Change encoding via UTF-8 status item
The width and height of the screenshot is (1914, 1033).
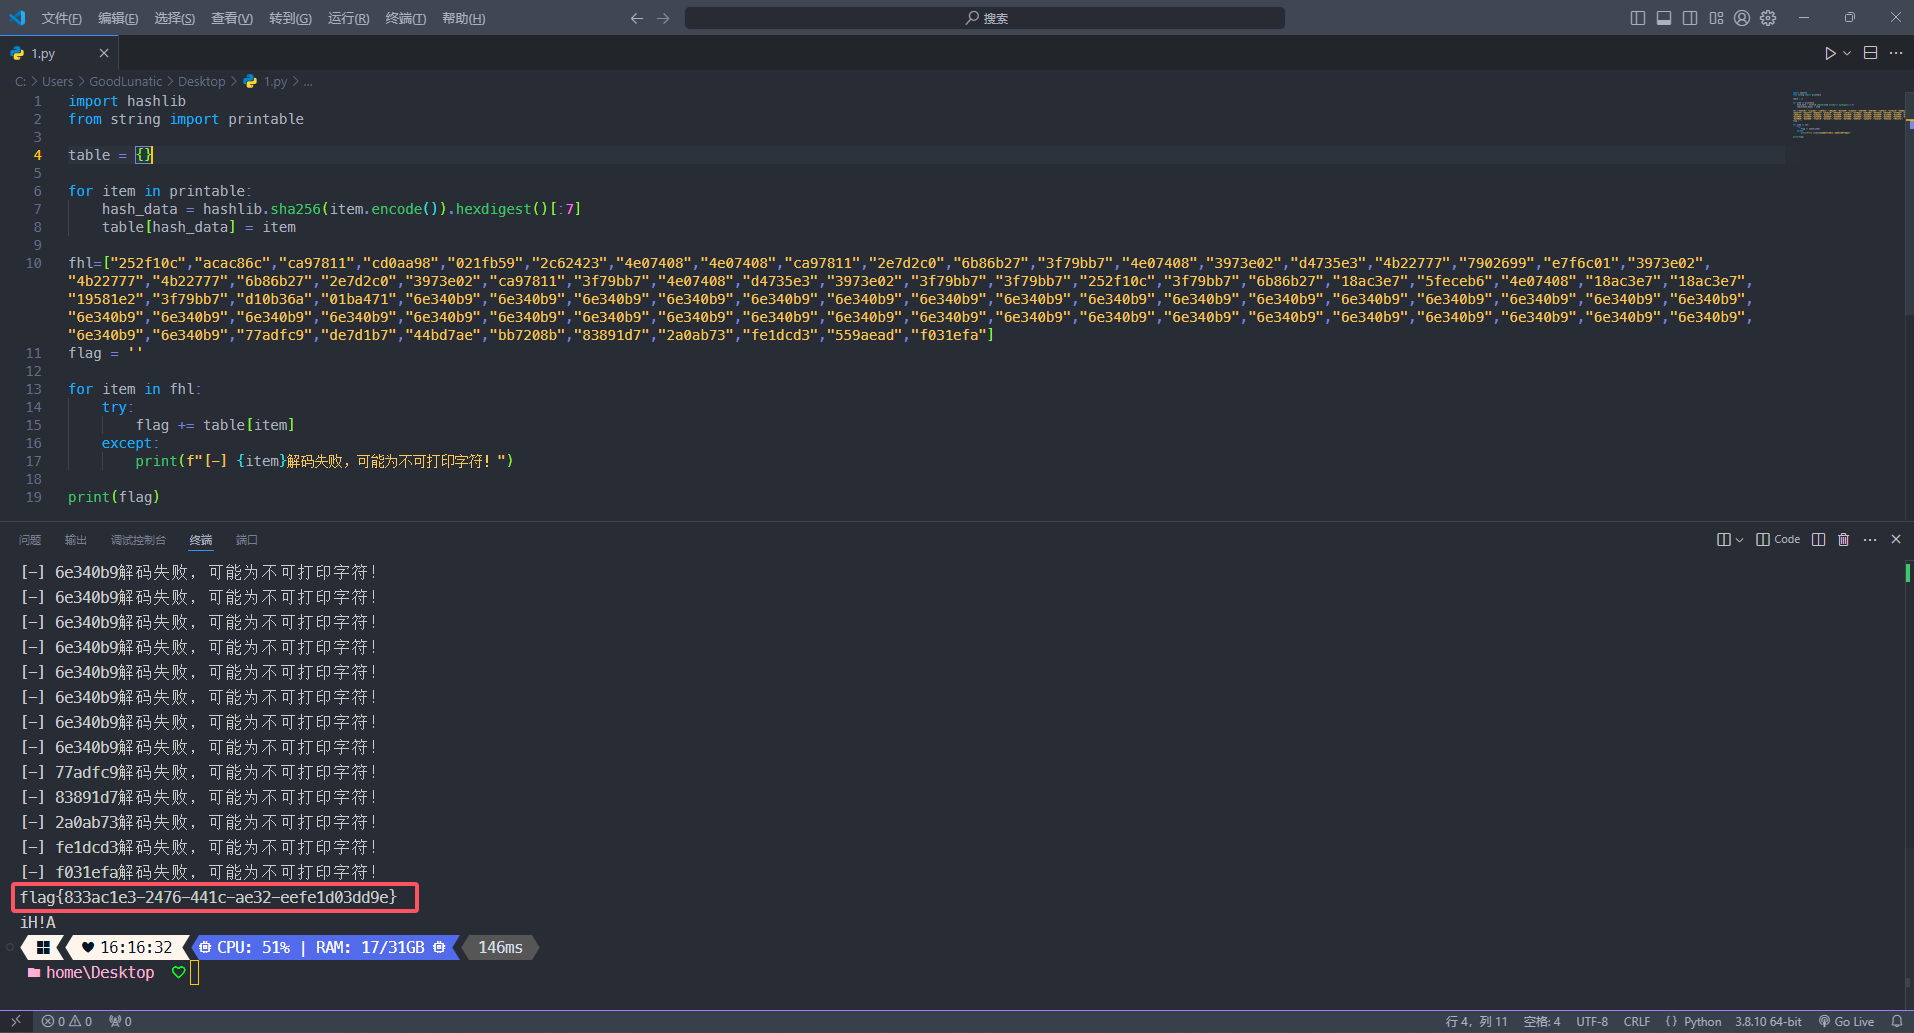click(x=1592, y=1022)
